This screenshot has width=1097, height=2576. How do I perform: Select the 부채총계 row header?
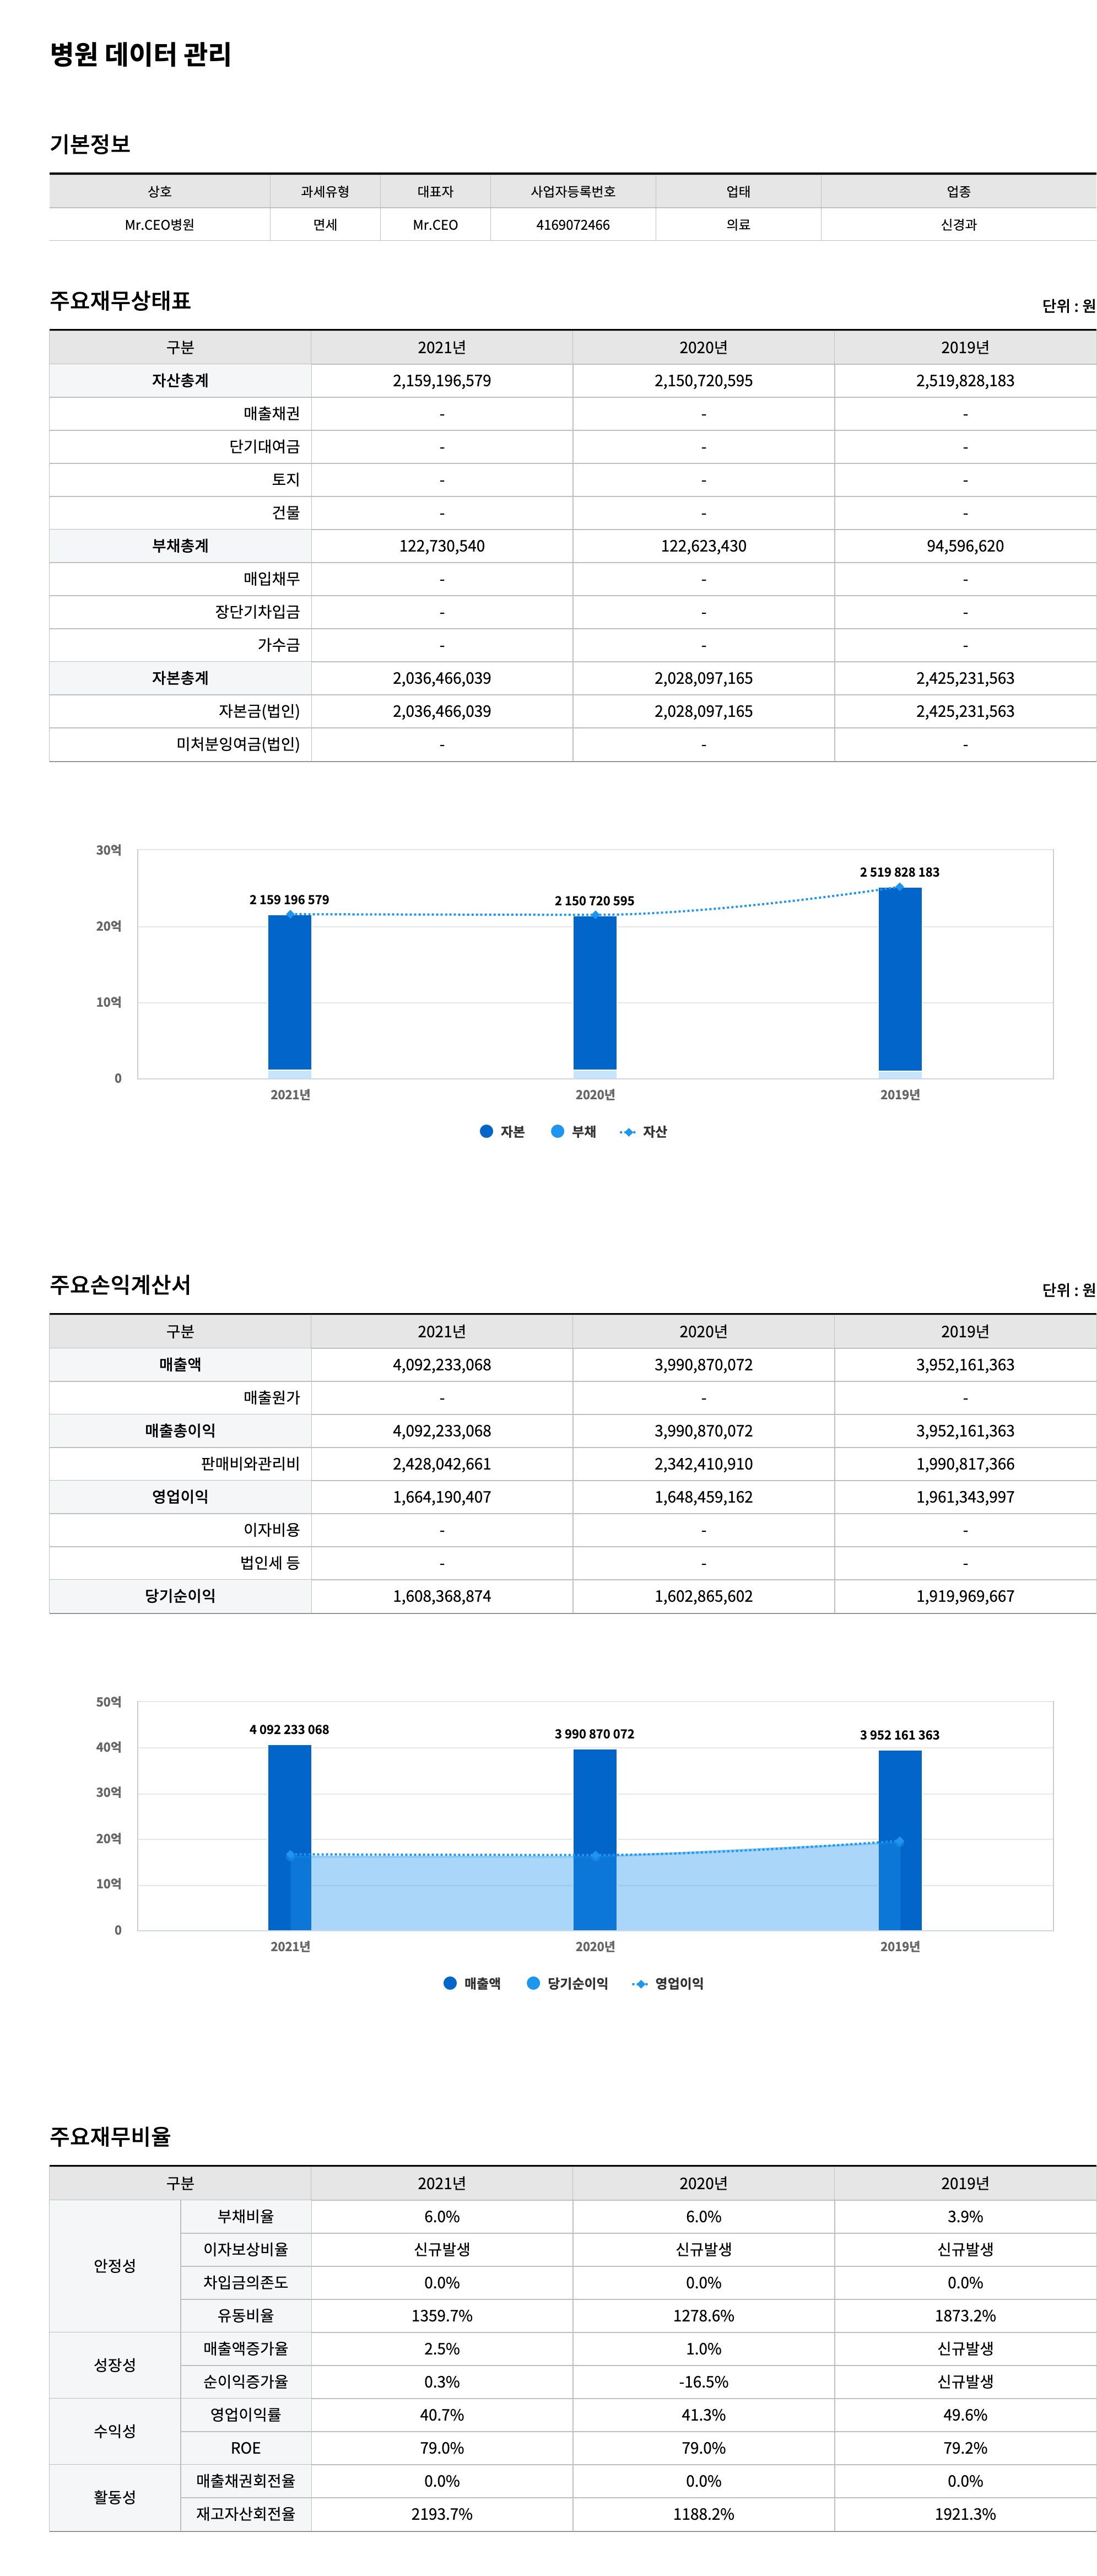(180, 545)
